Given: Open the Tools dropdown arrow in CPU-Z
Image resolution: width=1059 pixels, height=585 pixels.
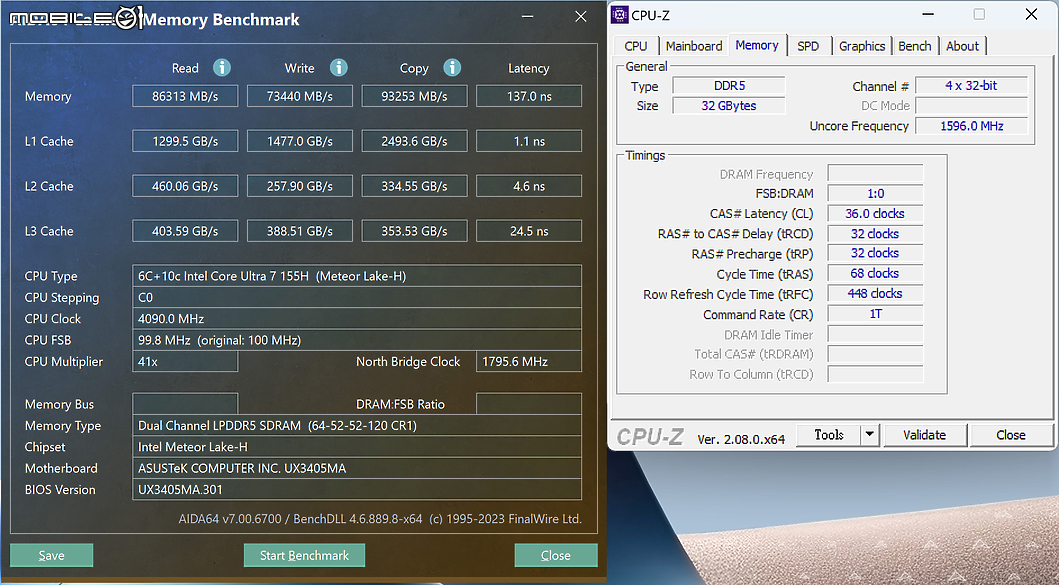Looking at the screenshot, I should pyautogui.click(x=870, y=435).
